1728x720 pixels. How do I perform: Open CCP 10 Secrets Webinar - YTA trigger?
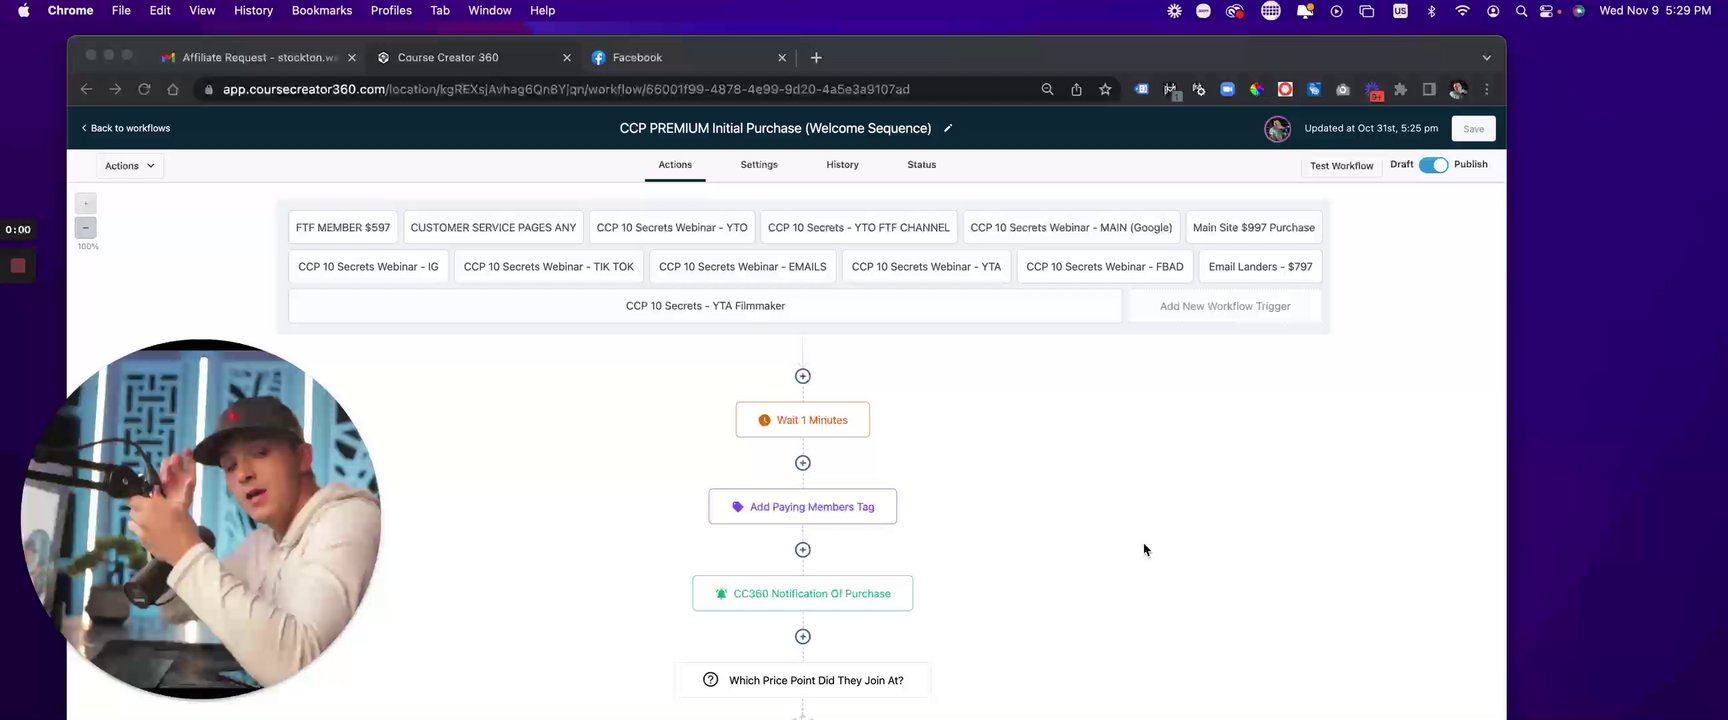[x=926, y=267]
